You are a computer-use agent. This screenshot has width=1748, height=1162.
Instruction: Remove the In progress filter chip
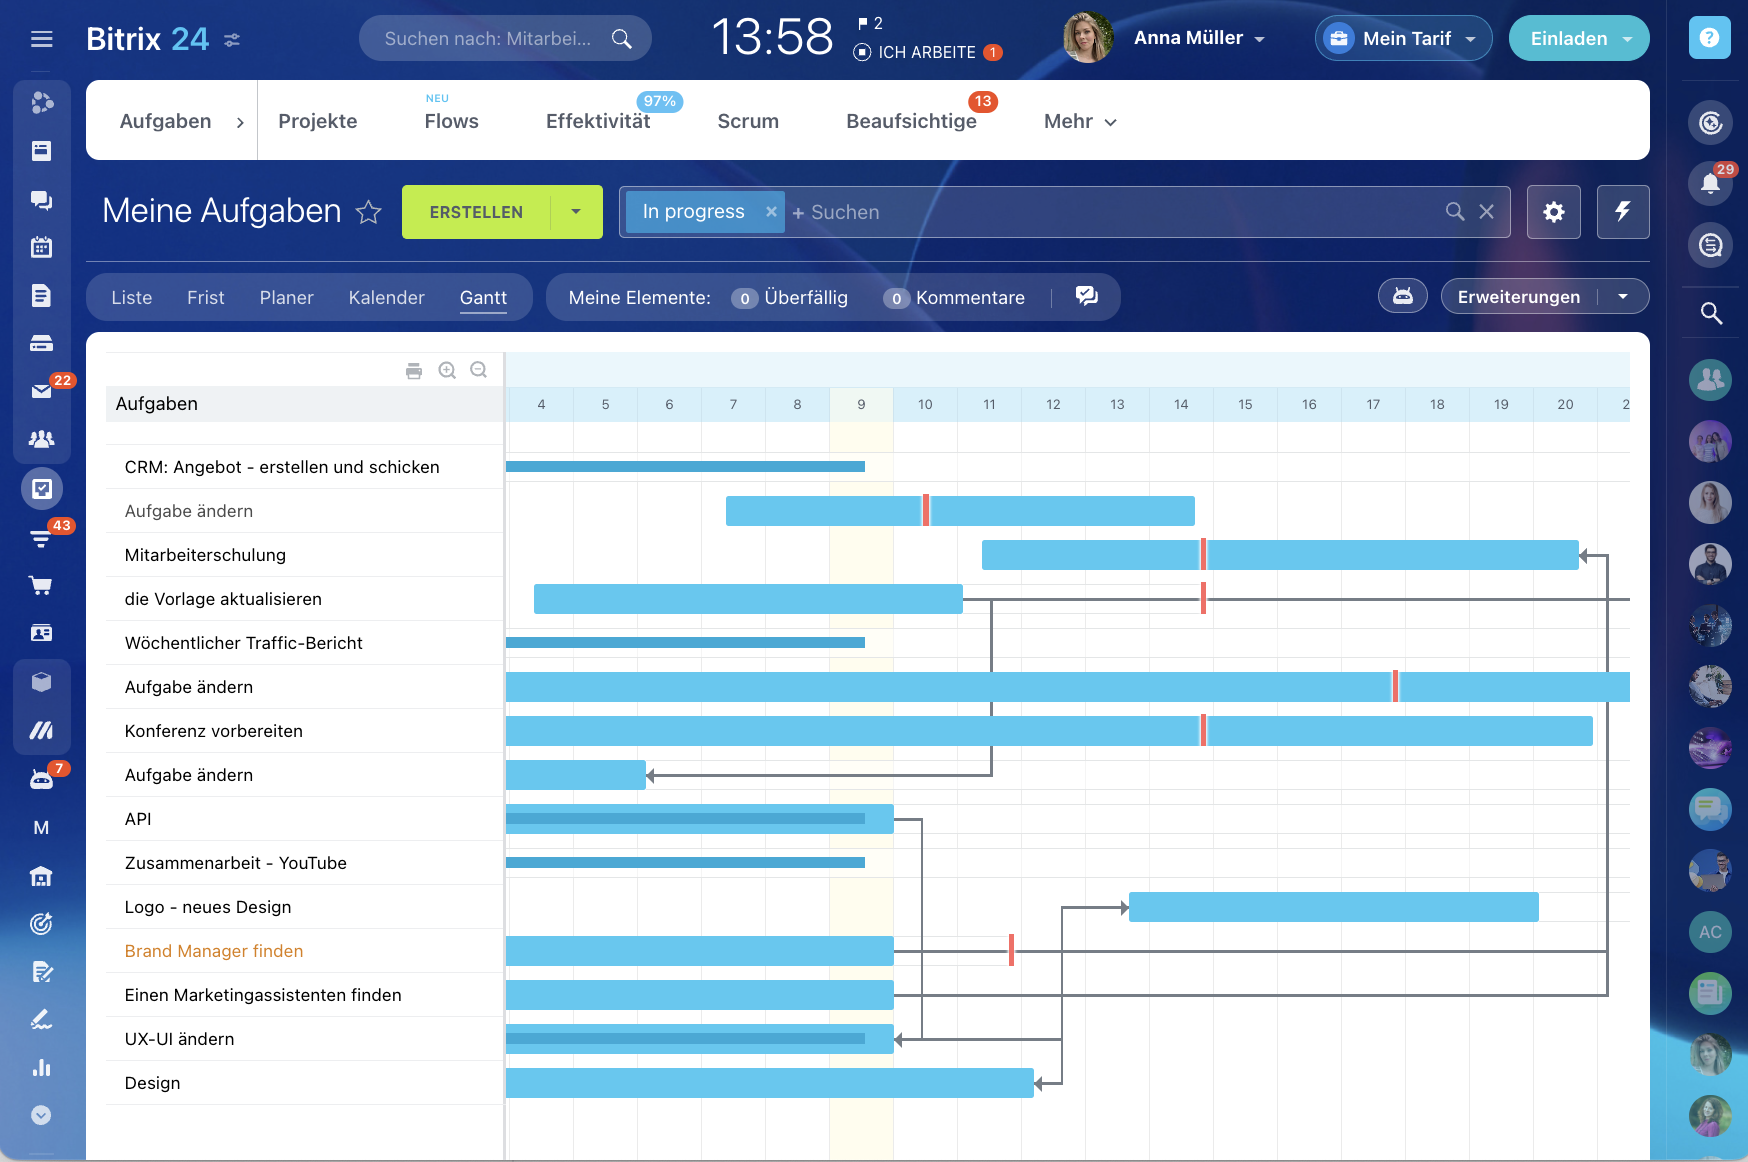[x=771, y=212]
